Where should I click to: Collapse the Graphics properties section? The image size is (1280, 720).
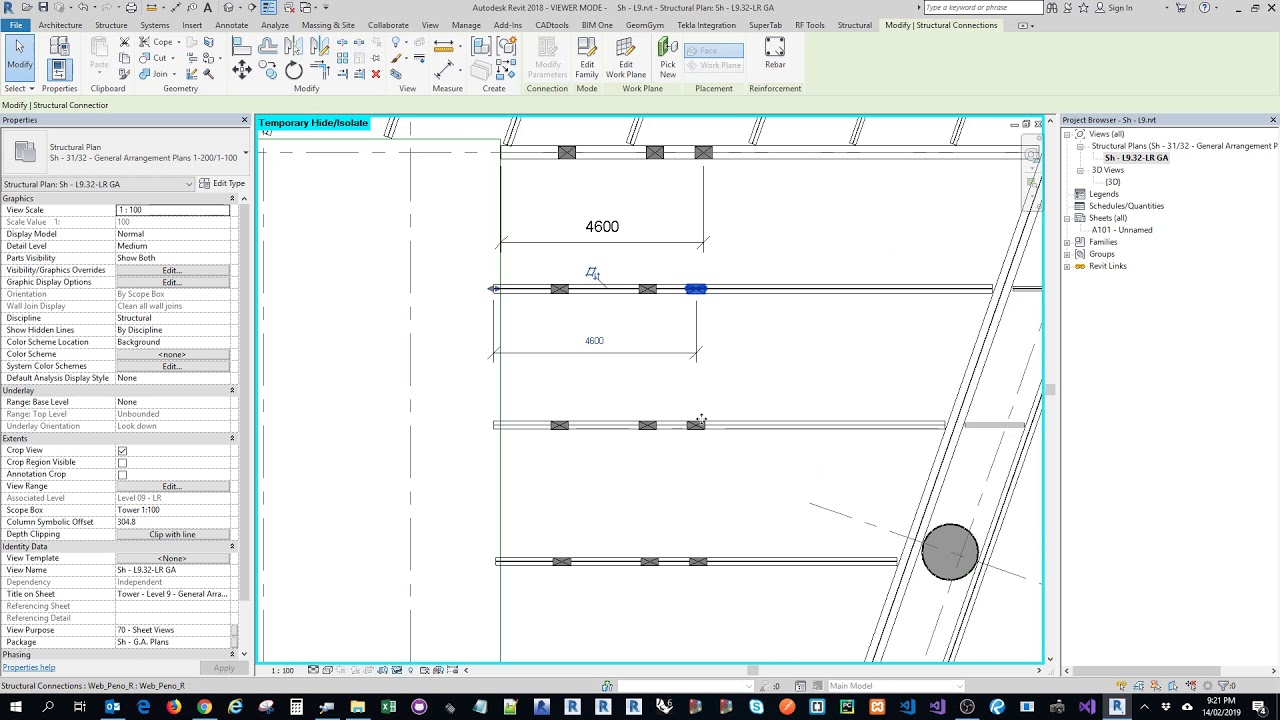[233, 198]
